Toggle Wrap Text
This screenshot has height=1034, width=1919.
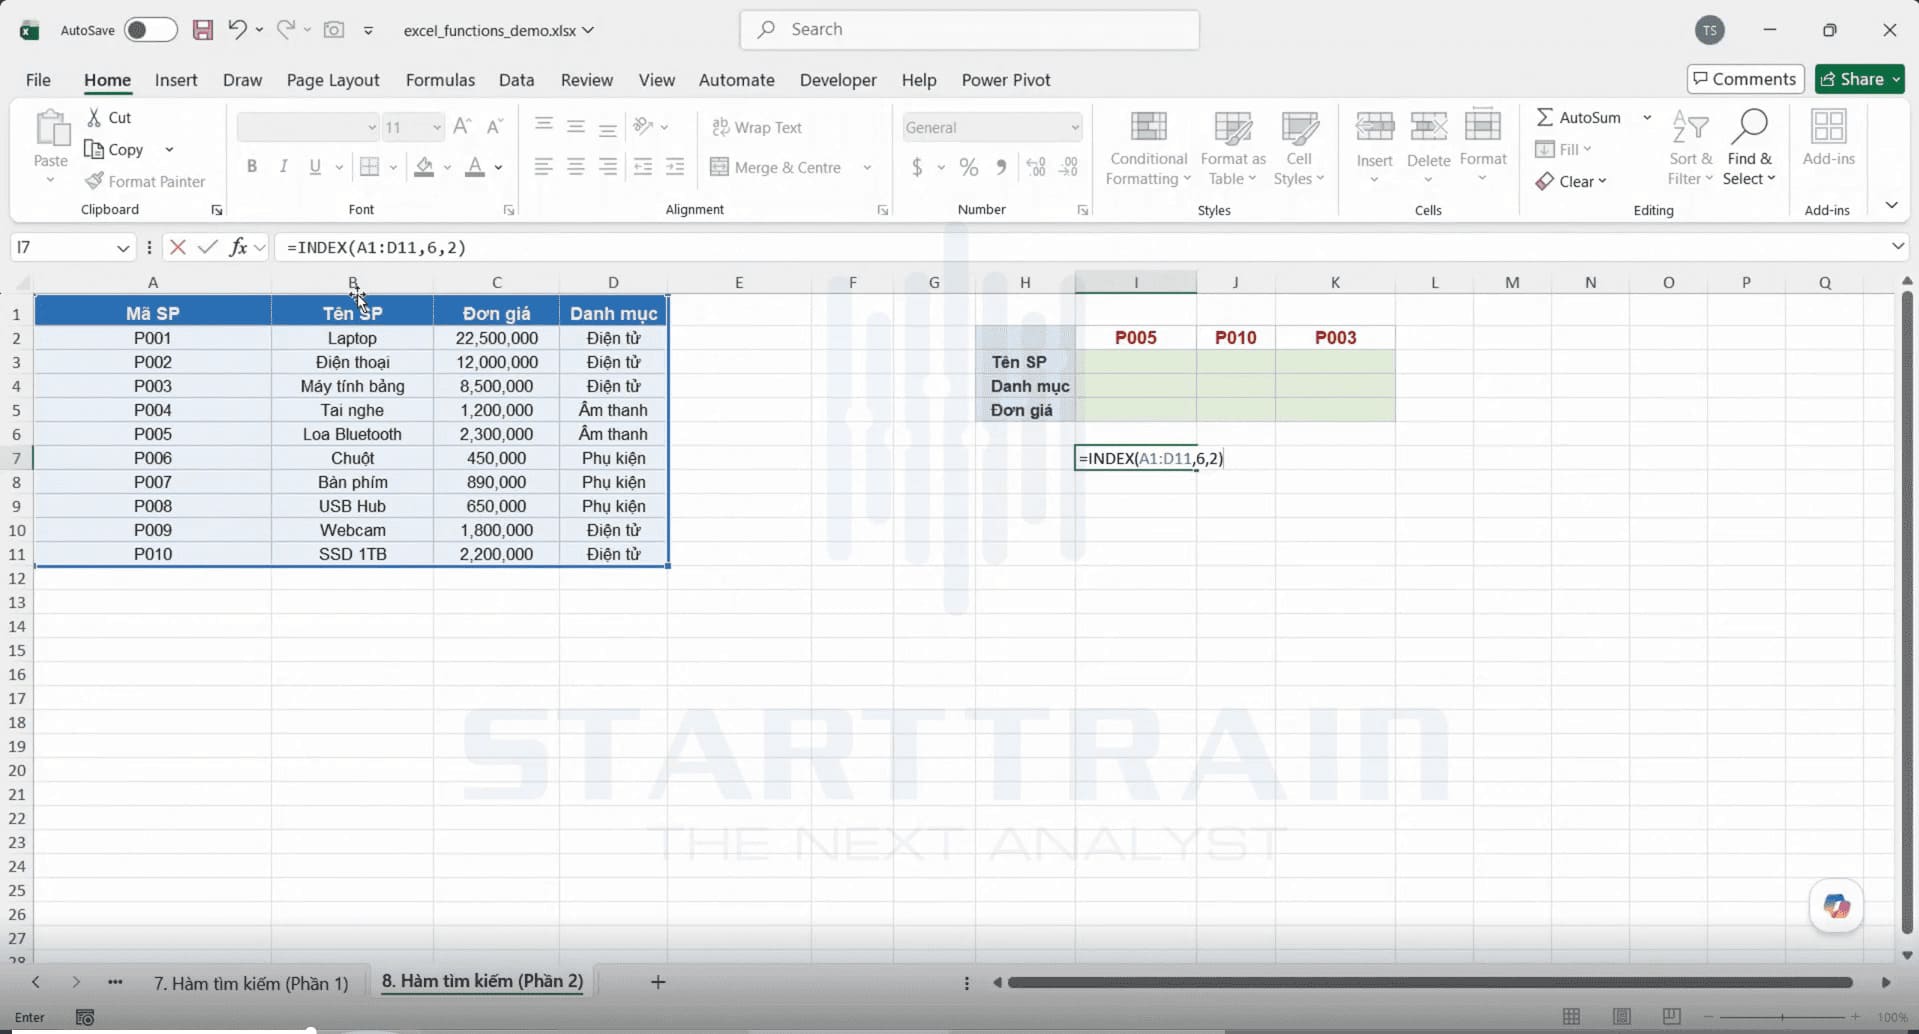point(757,127)
